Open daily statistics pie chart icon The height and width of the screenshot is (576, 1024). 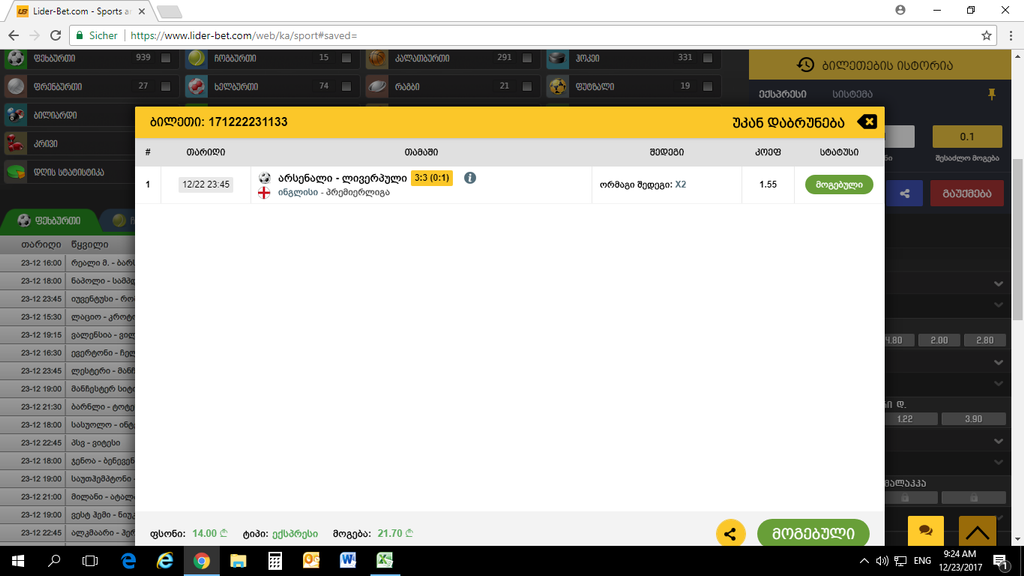click(16, 172)
